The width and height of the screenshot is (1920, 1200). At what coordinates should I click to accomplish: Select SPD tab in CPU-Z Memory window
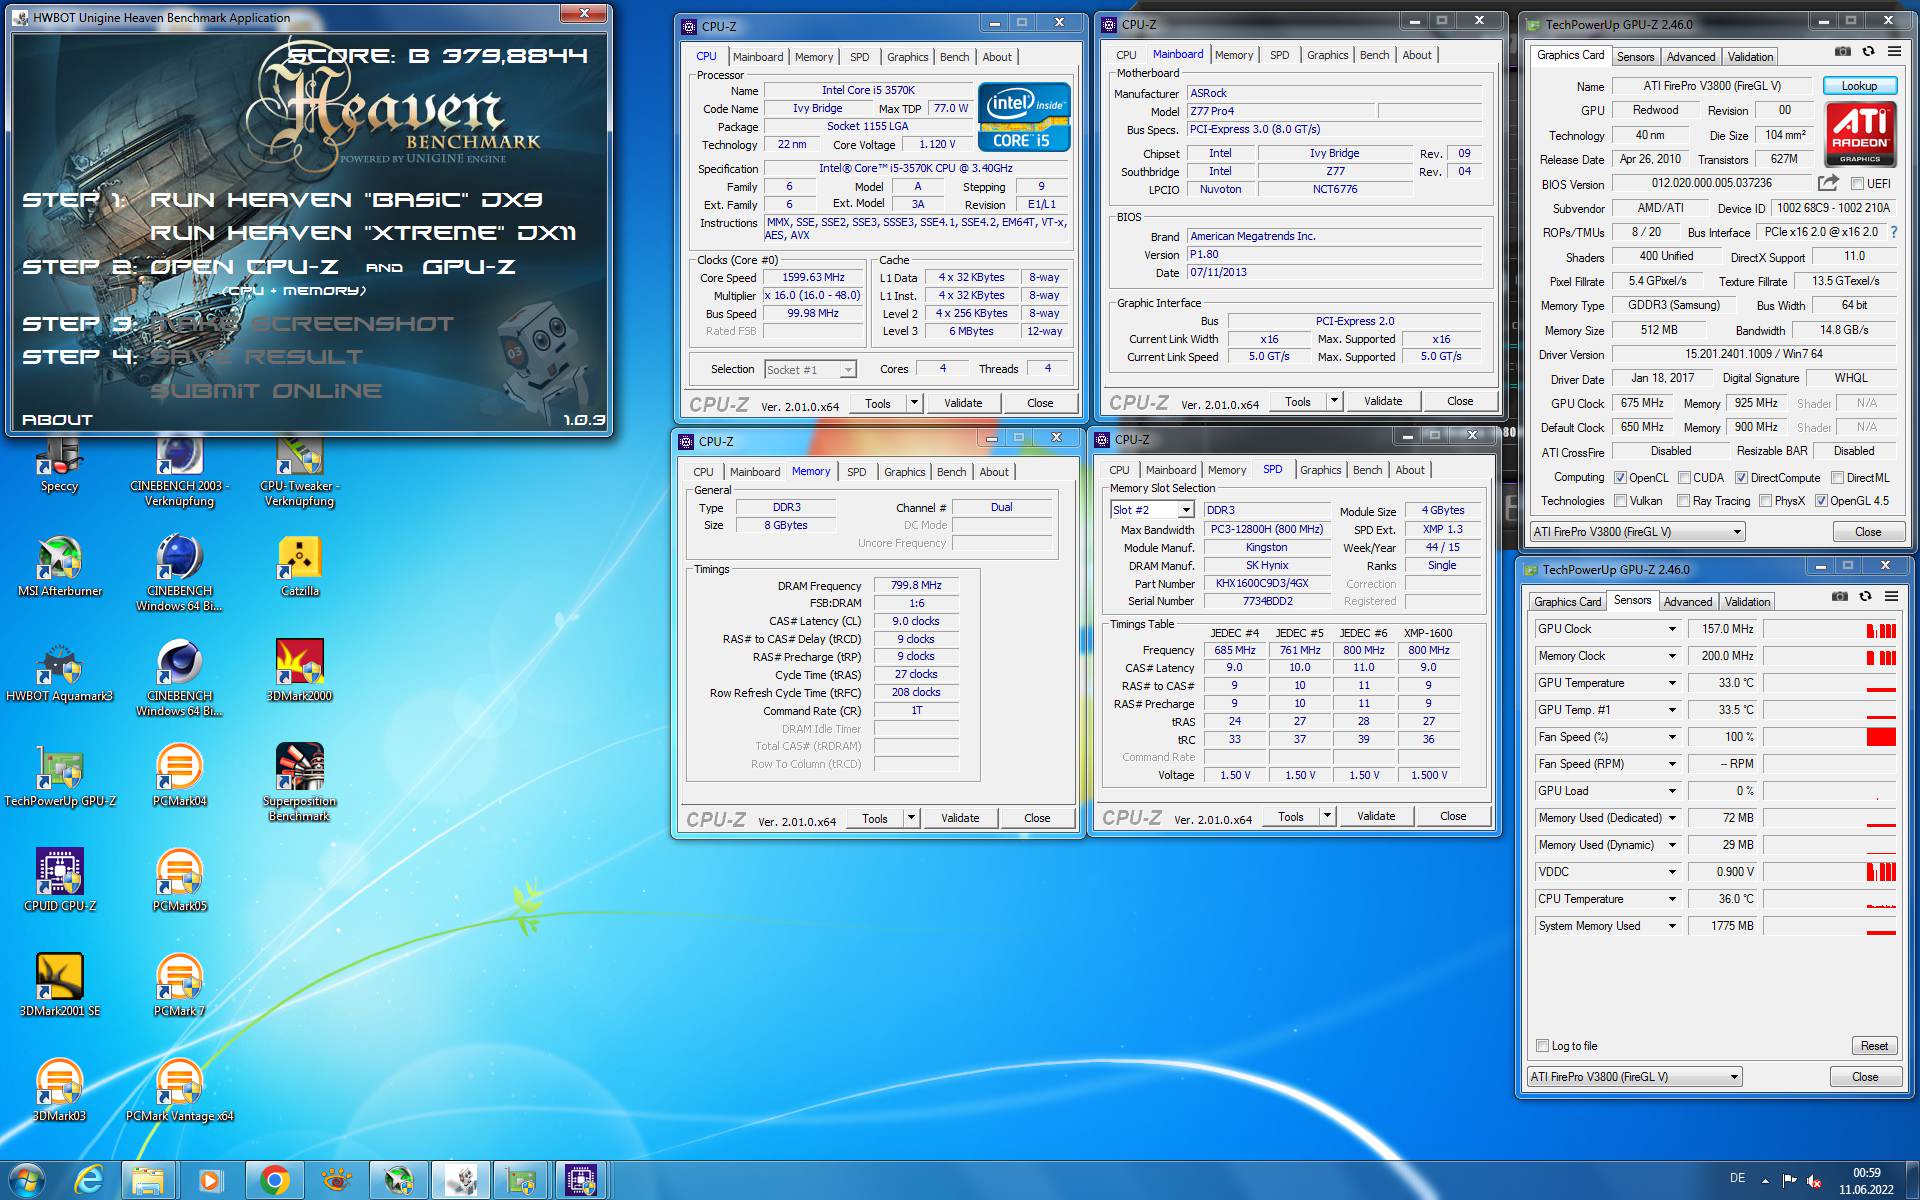[x=856, y=472]
